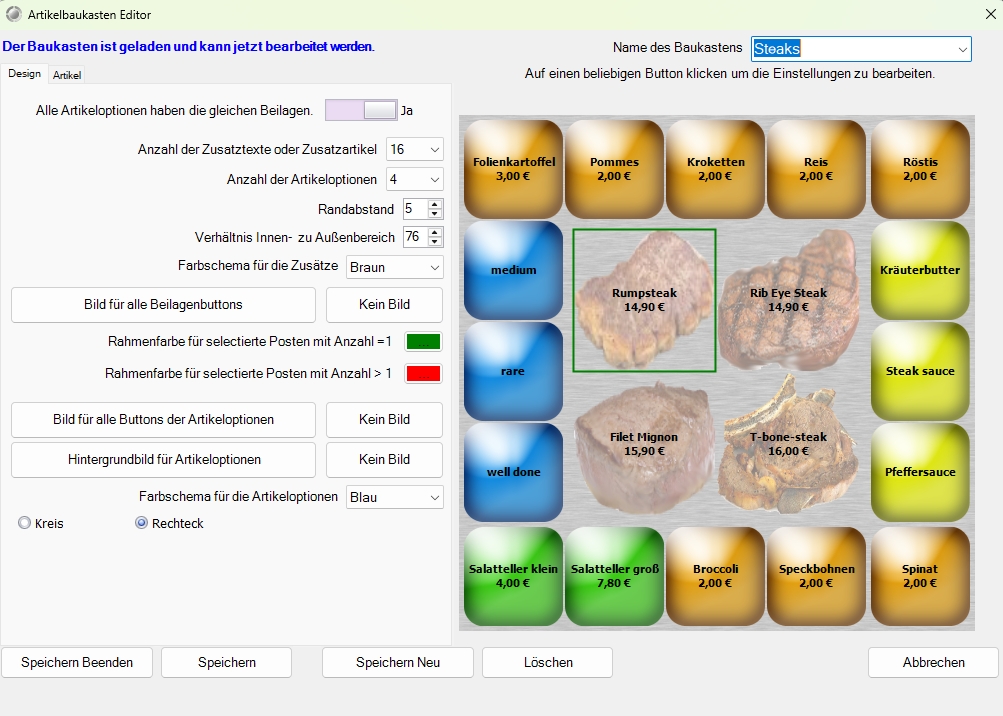This screenshot has height=716, width=1003.
Task: Pick the green frame color for Anzahl =1
Action: click(423, 342)
